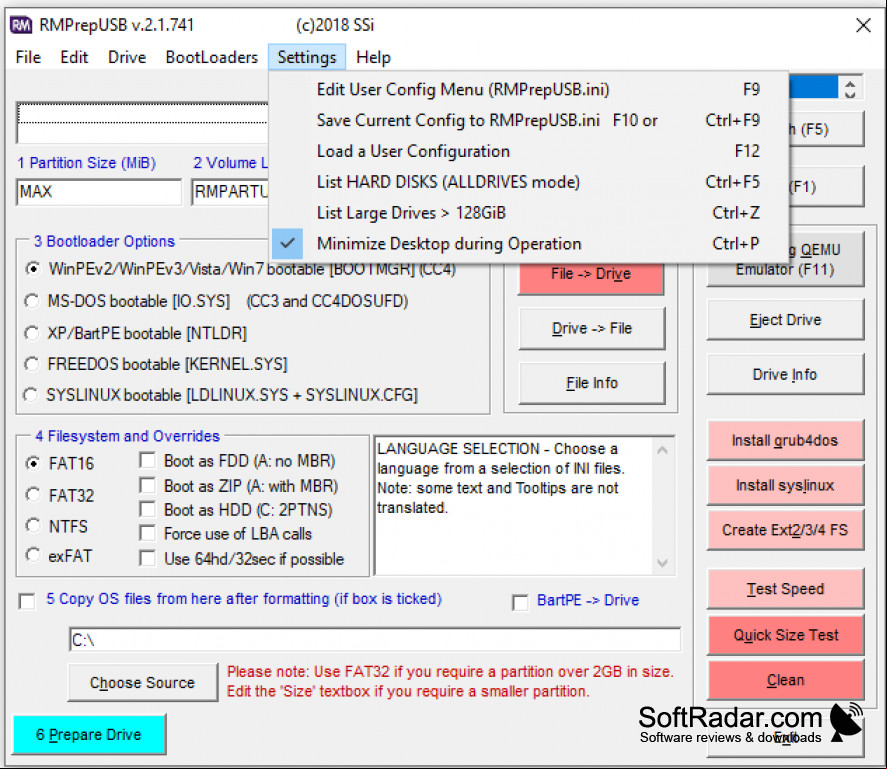Click the Partition Size MAX field
The image size is (887, 769).
point(99,192)
